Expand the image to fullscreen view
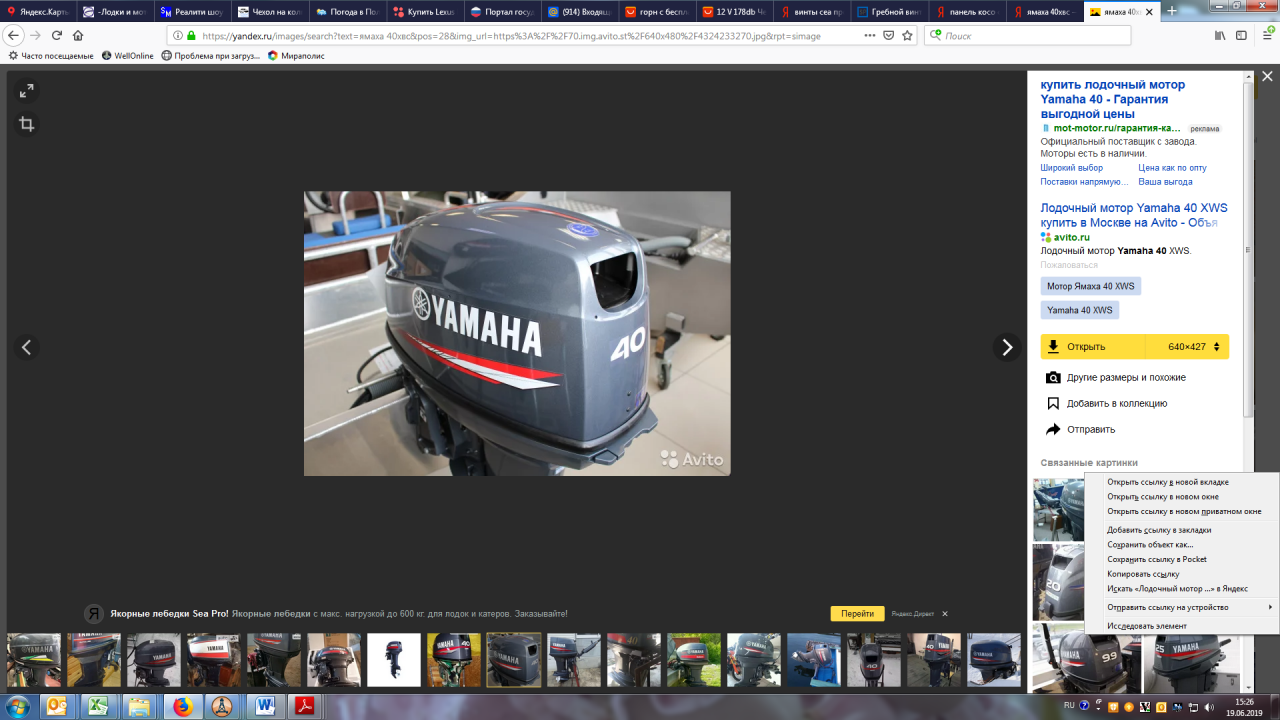Screen dimensions: 1280x720 coord(27,91)
